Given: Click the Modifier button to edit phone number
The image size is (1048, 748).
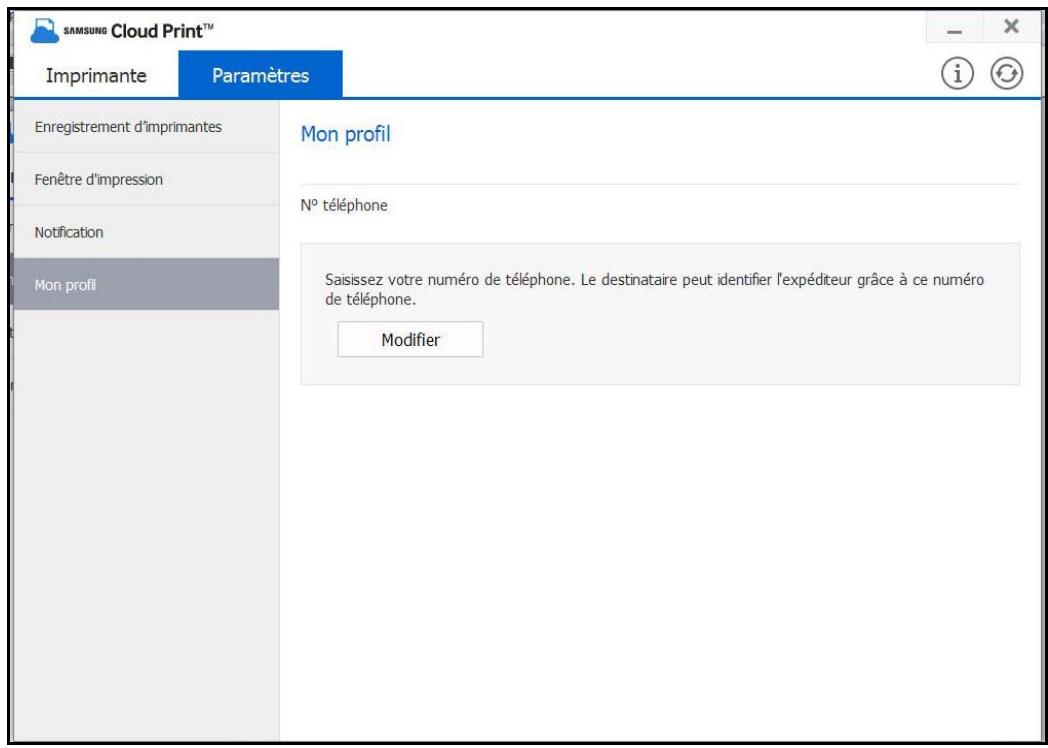Looking at the screenshot, I should (408, 340).
